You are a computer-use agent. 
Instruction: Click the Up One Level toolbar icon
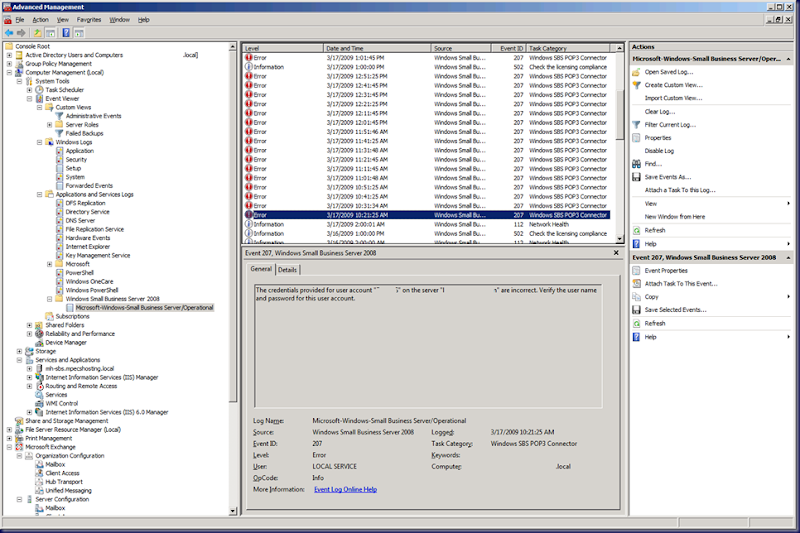[x=37, y=32]
